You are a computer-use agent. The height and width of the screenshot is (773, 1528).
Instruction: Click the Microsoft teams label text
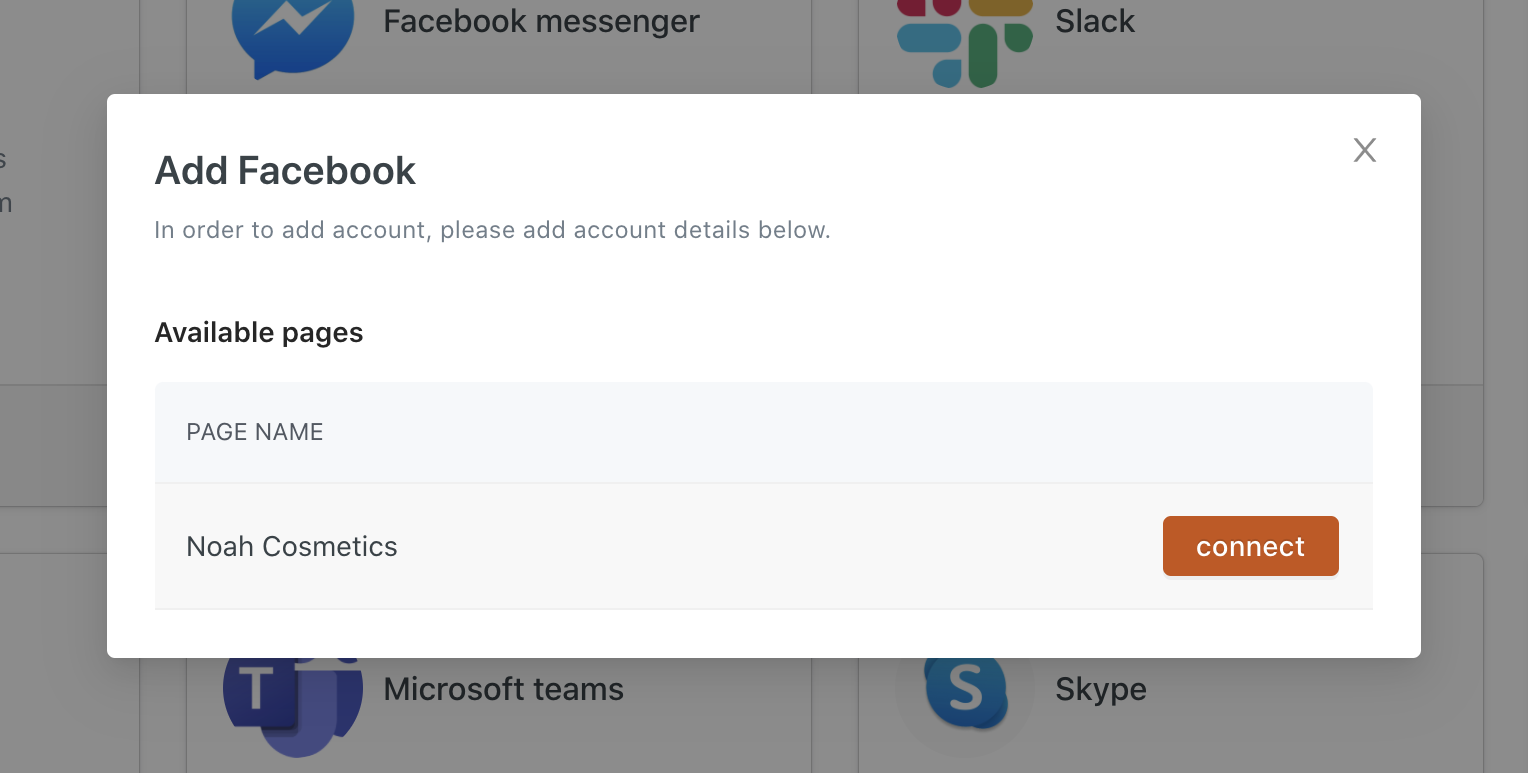[x=503, y=689]
